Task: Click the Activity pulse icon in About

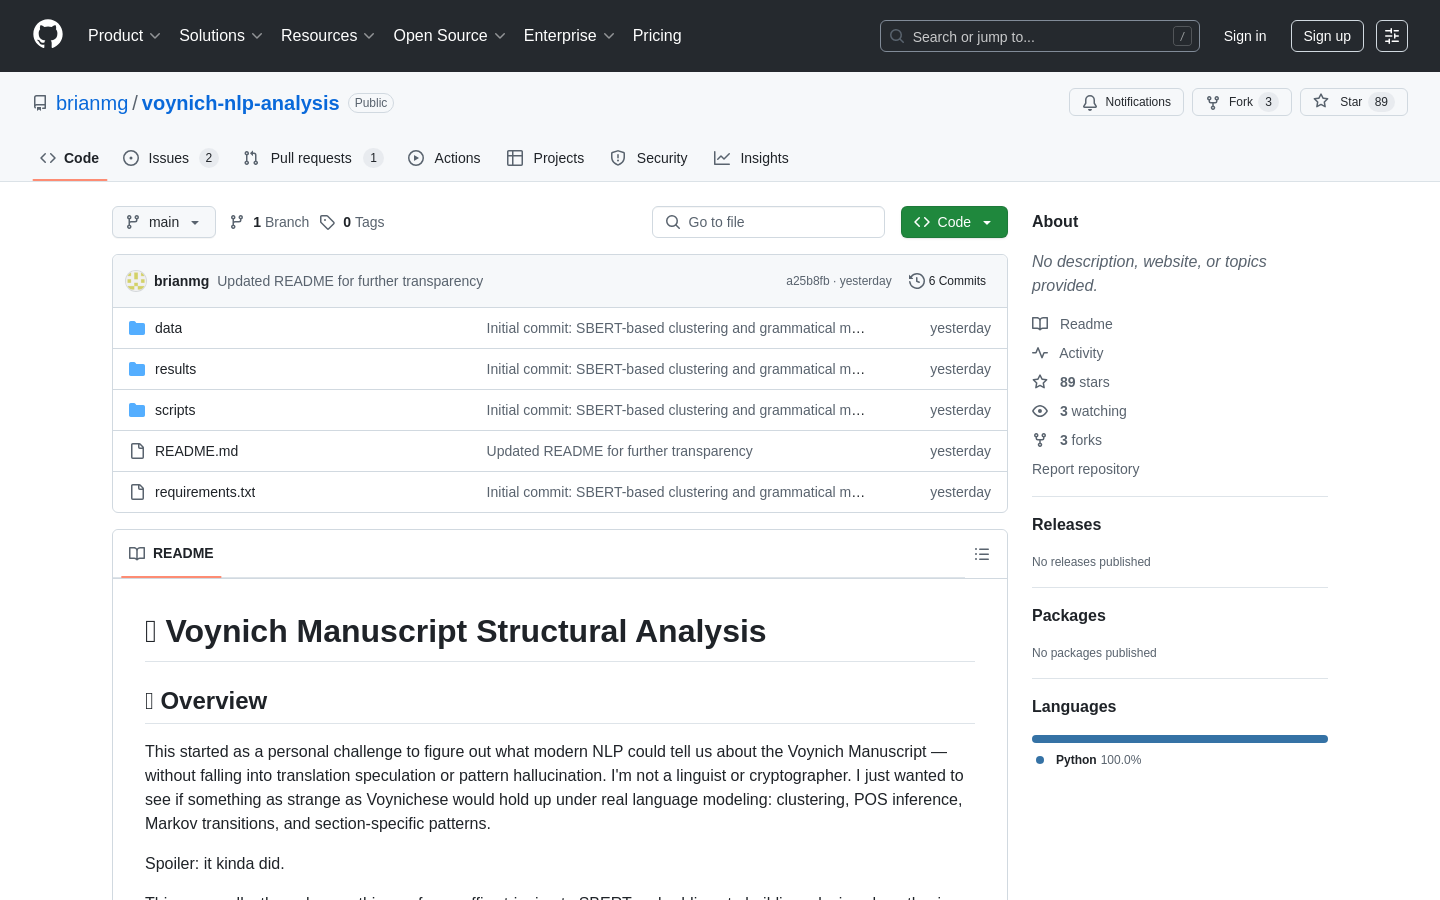Action: point(1040,353)
